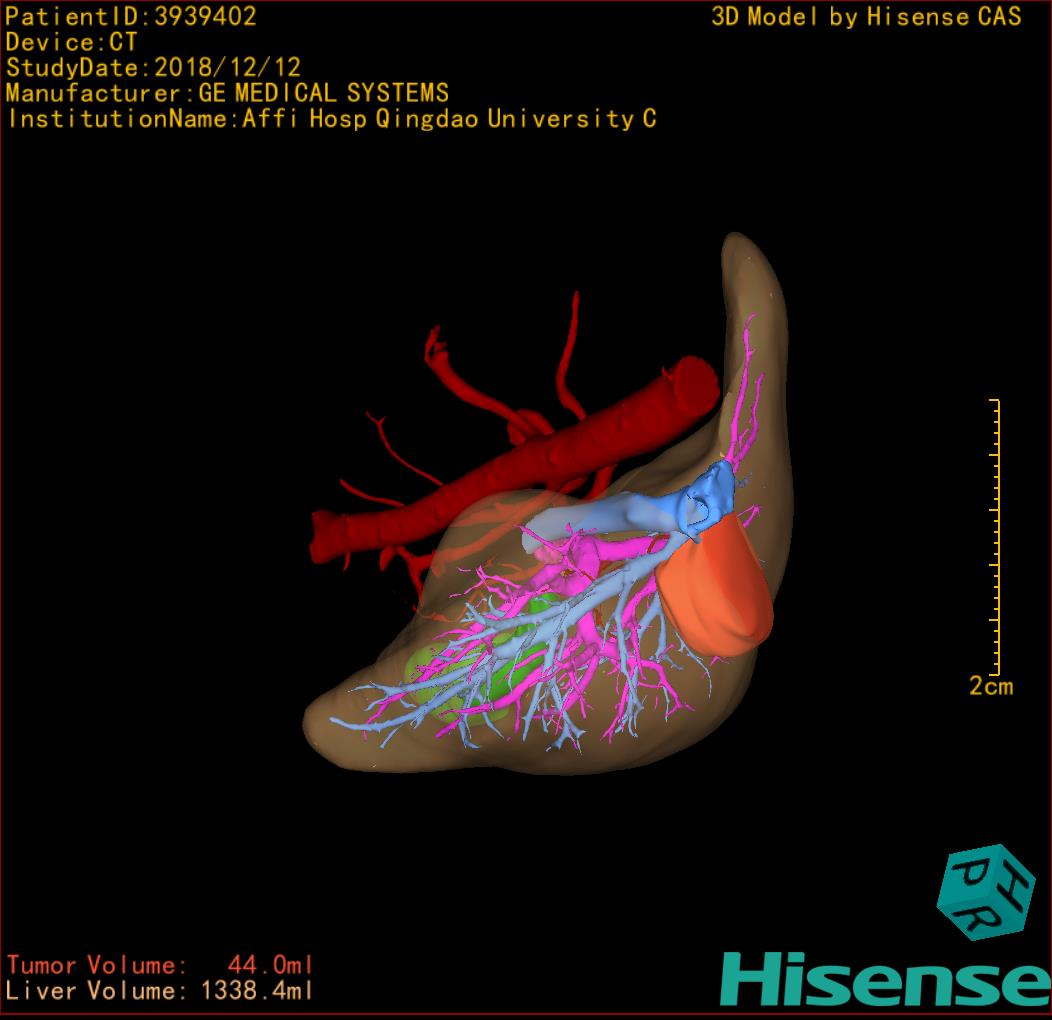Image resolution: width=1052 pixels, height=1020 pixels.
Task: Click the 3D Model by Hisense CAS text
Action: pos(866,16)
